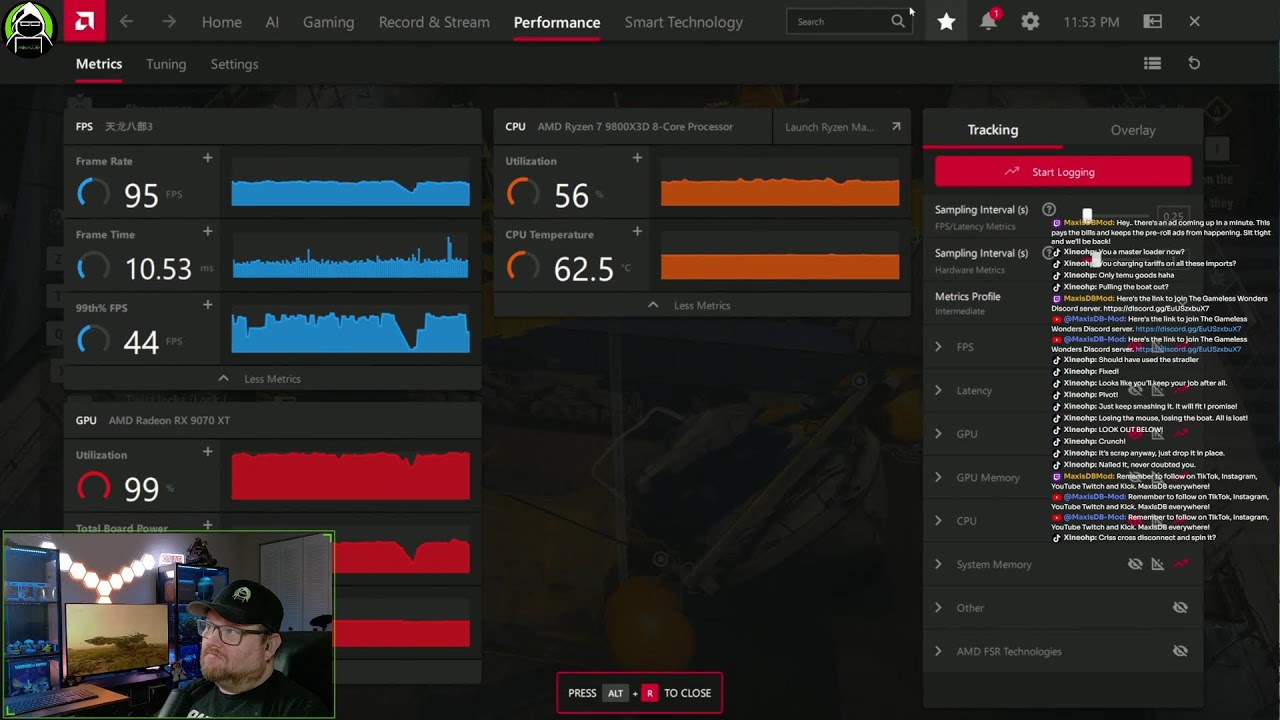Open the settings gear

[1030, 21]
